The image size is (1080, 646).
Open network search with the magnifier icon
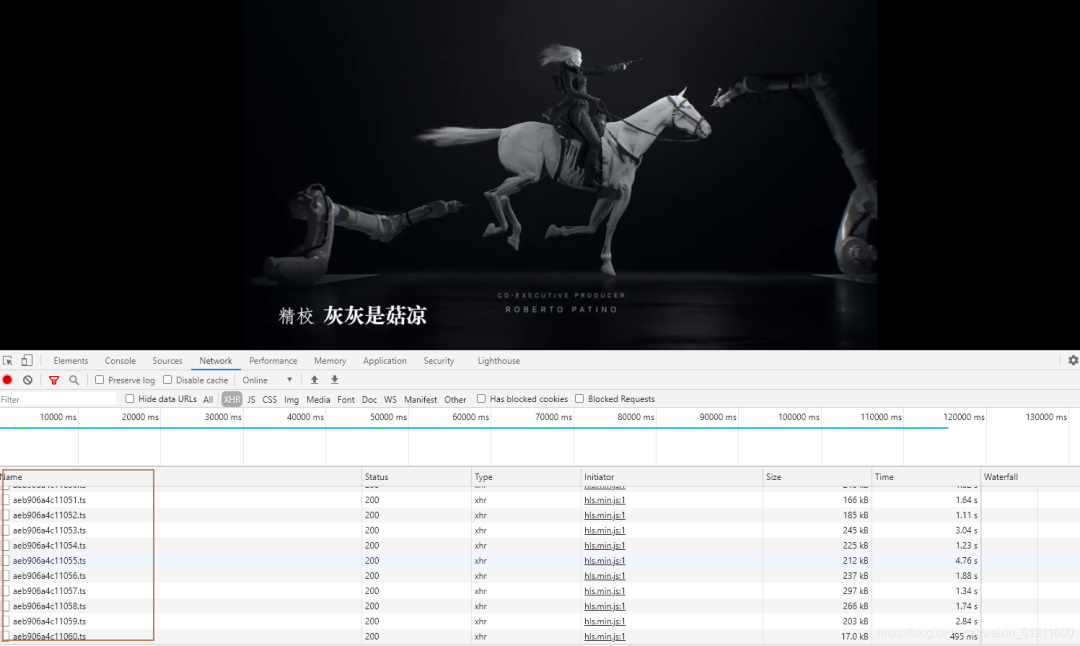pos(74,379)
